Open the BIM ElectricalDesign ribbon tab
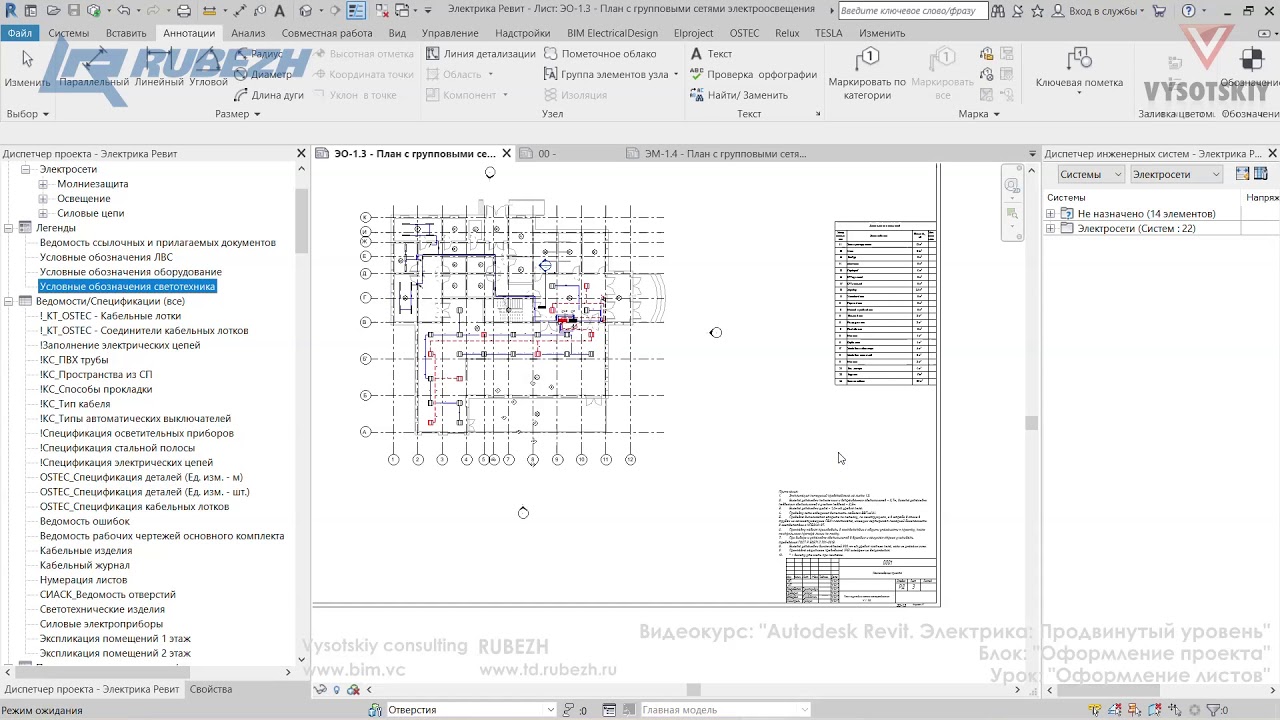Screen dimensions: 1280x720 (612, 33)
